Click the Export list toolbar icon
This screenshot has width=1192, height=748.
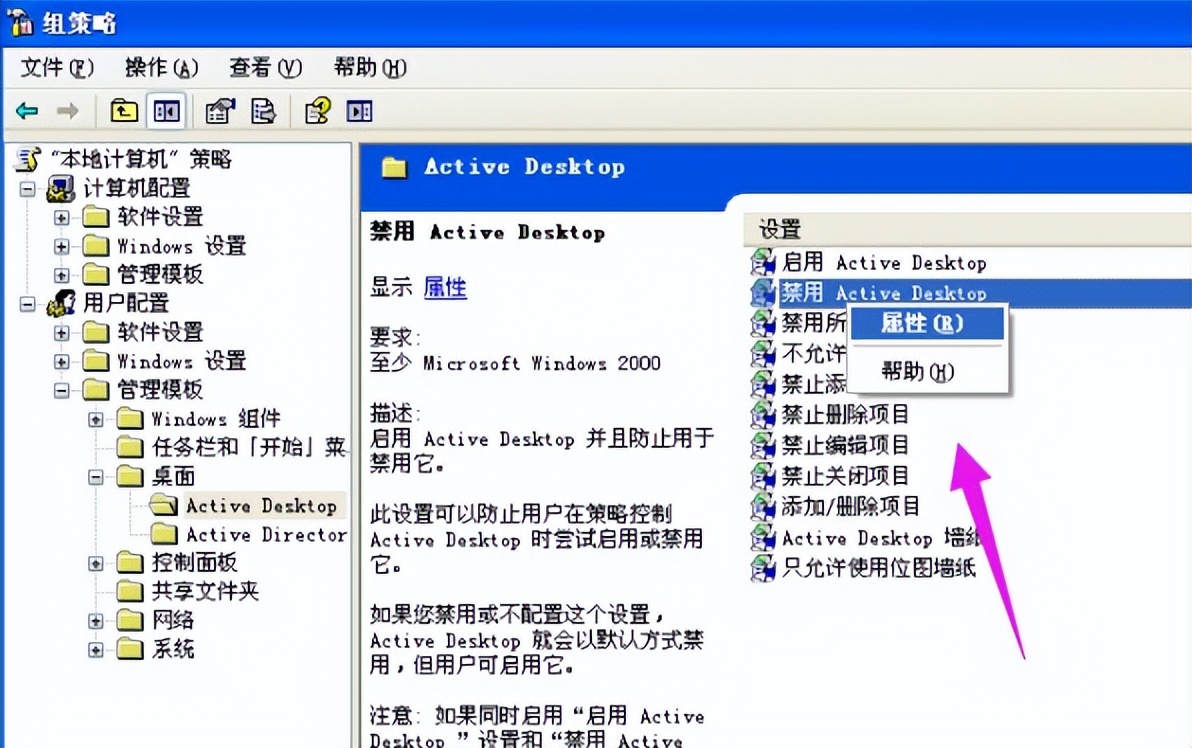pos(263,112)
